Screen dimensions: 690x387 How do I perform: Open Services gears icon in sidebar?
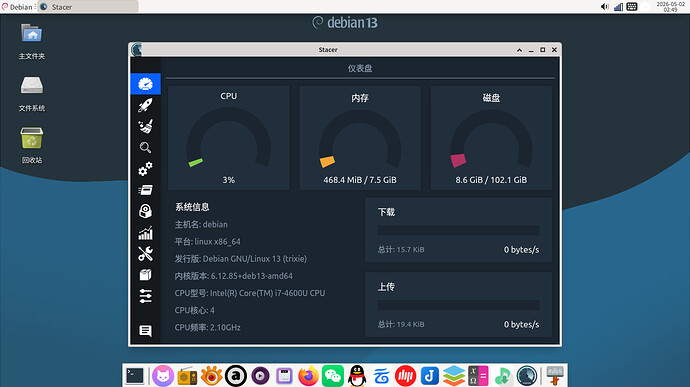pos(146,169)
